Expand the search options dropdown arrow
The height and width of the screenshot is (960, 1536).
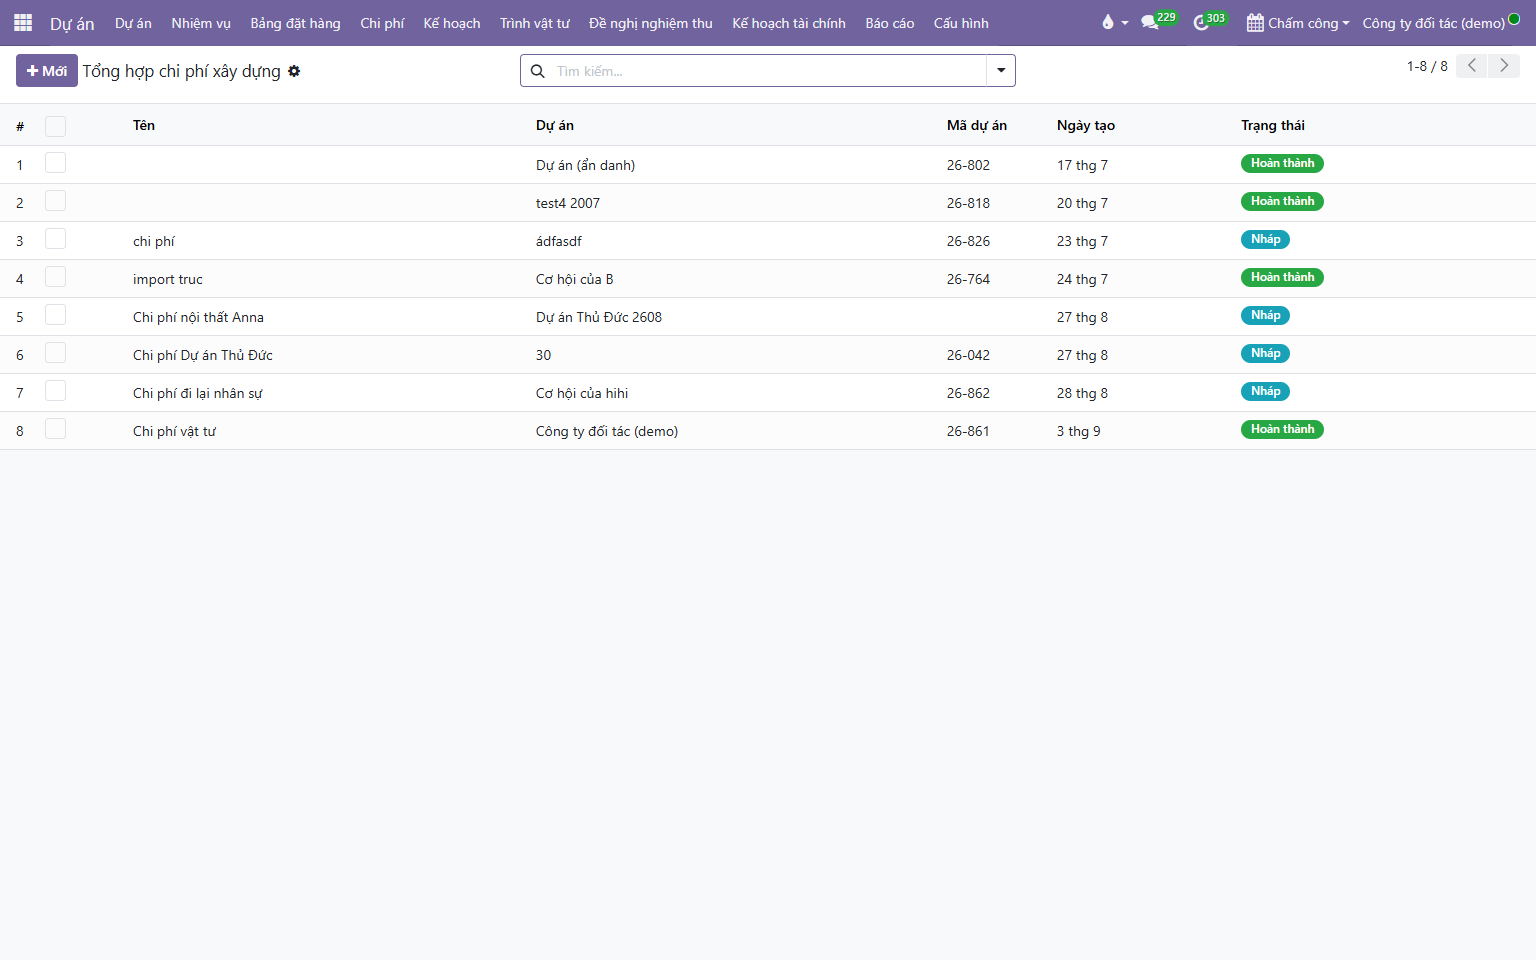point(1001,71)
